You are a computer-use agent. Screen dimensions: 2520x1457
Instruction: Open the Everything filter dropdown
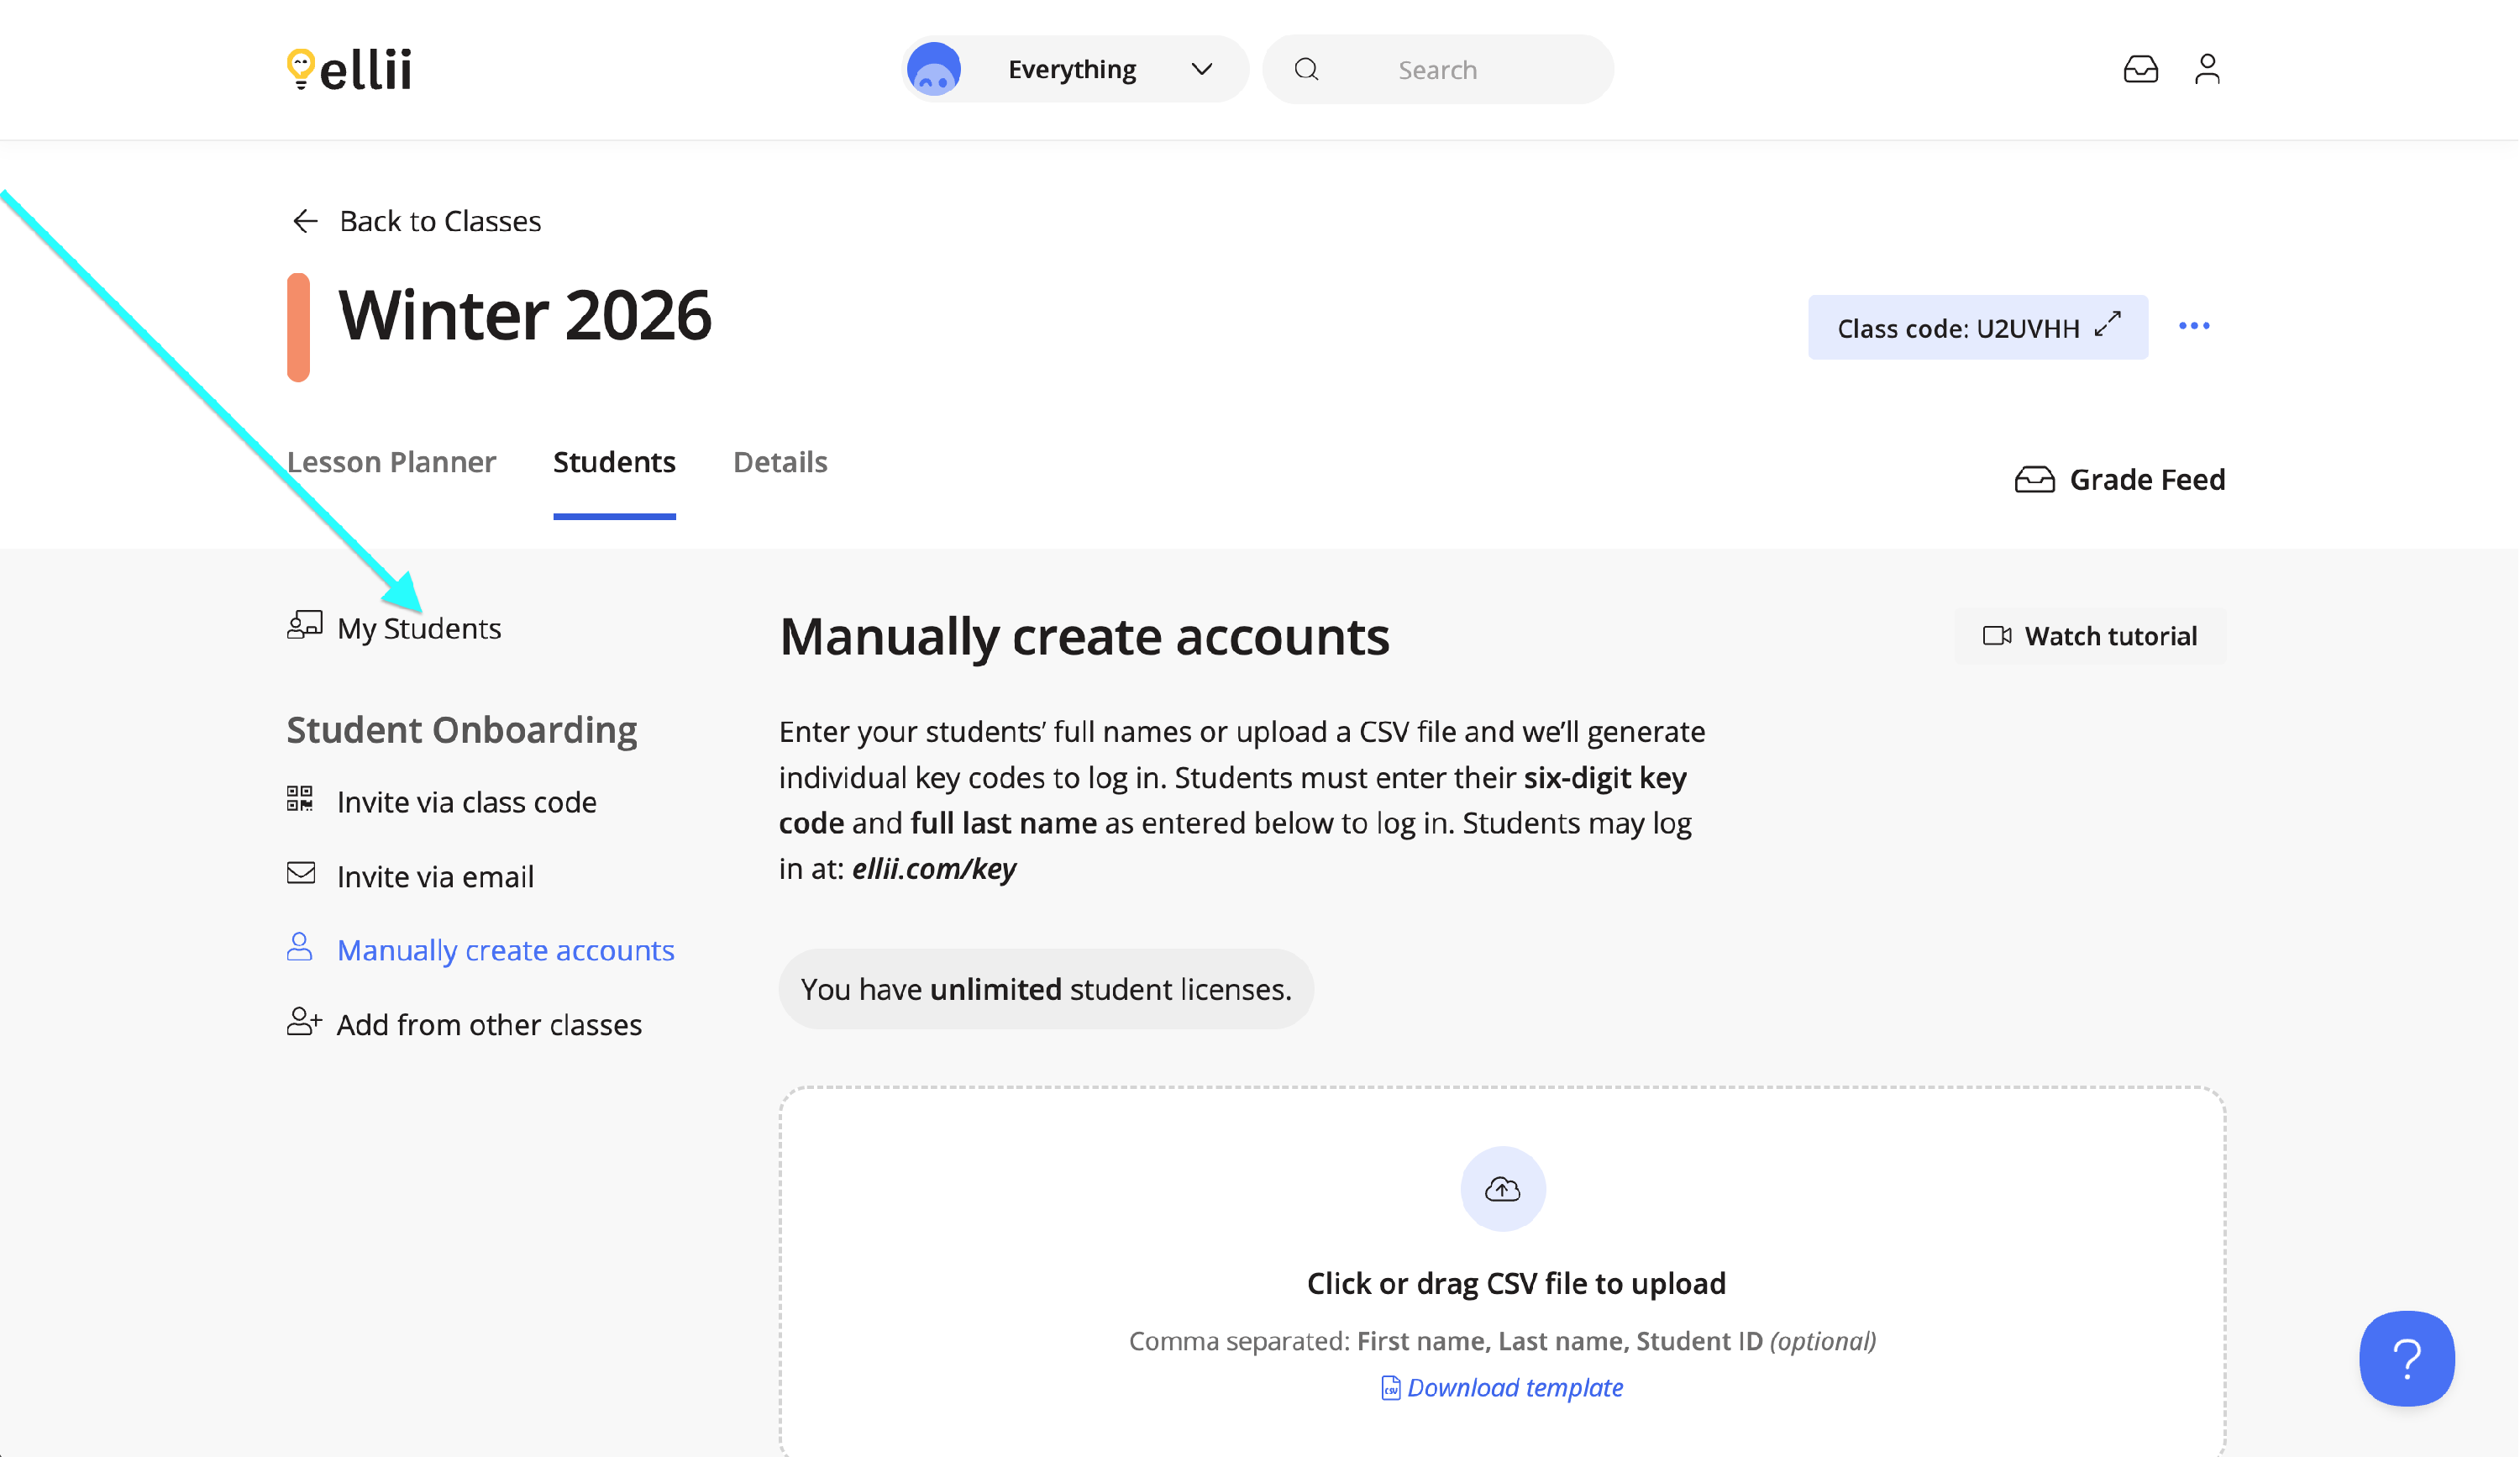point(1072,69)
